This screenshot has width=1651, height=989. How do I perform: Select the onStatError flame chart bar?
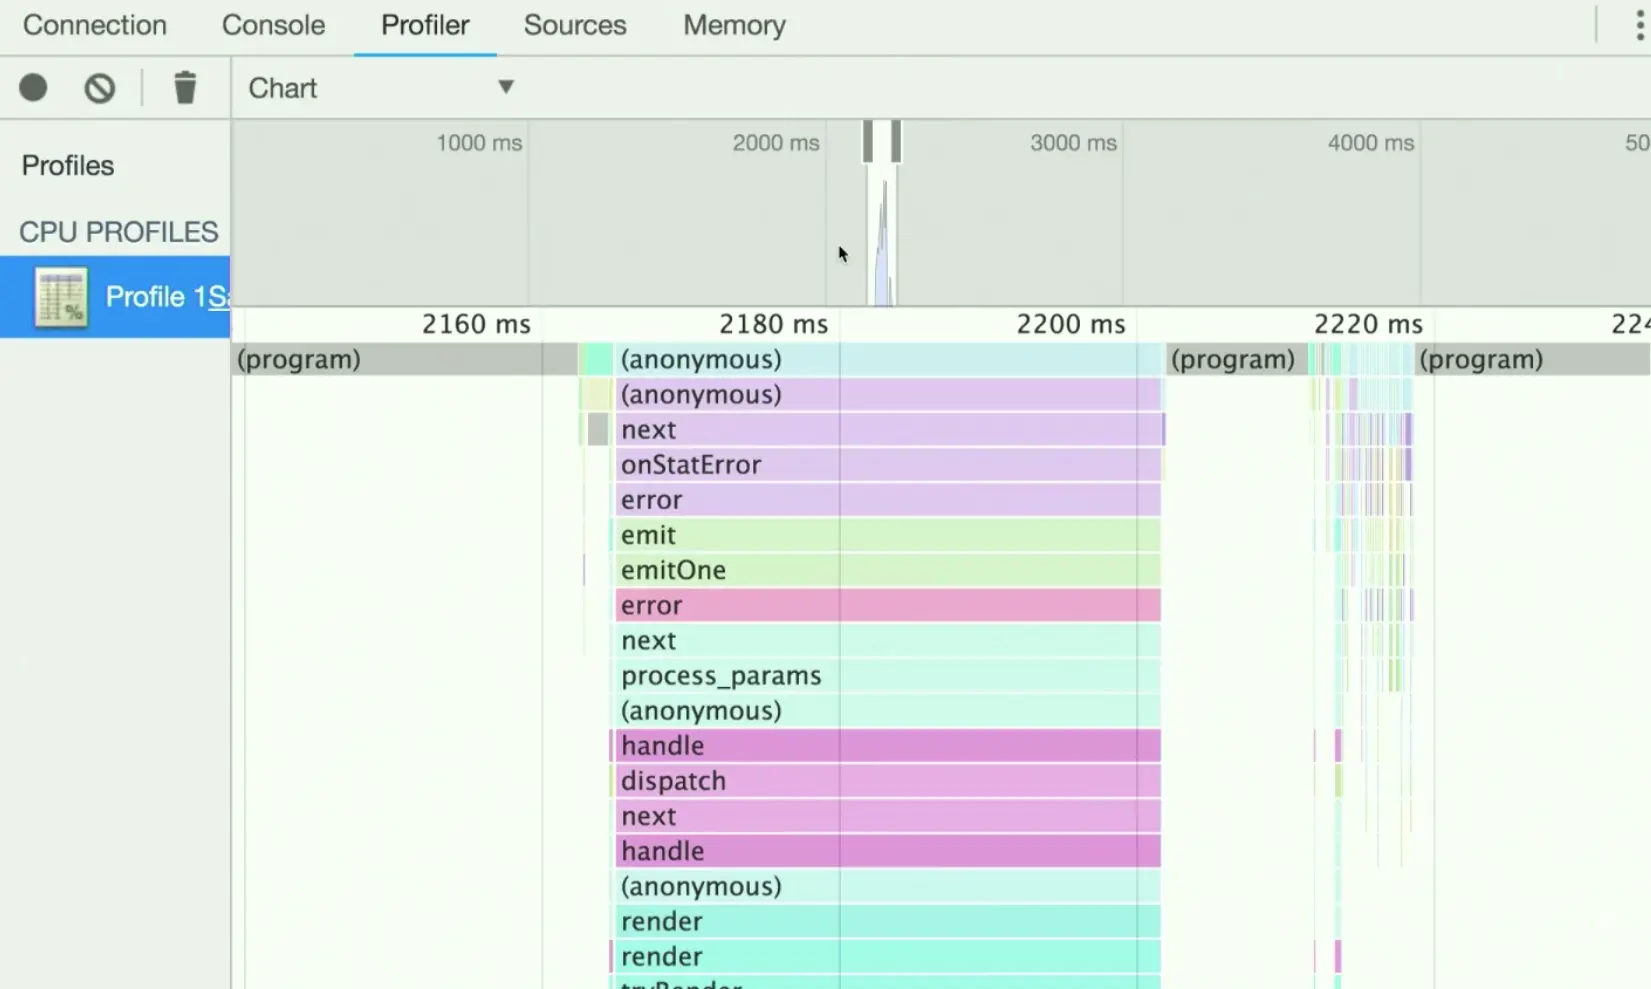point(888,465)
